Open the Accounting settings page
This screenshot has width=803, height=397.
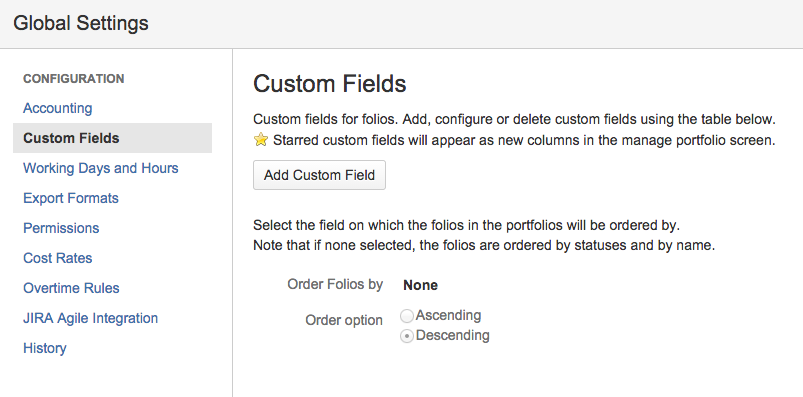coord(57,108)
